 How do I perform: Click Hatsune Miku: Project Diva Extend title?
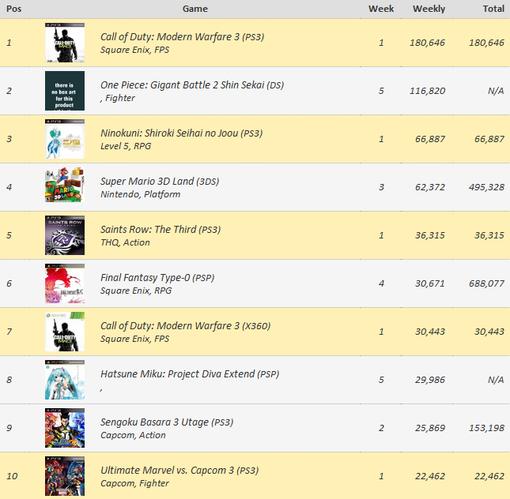pyautogui.click(x=190, y=374)
